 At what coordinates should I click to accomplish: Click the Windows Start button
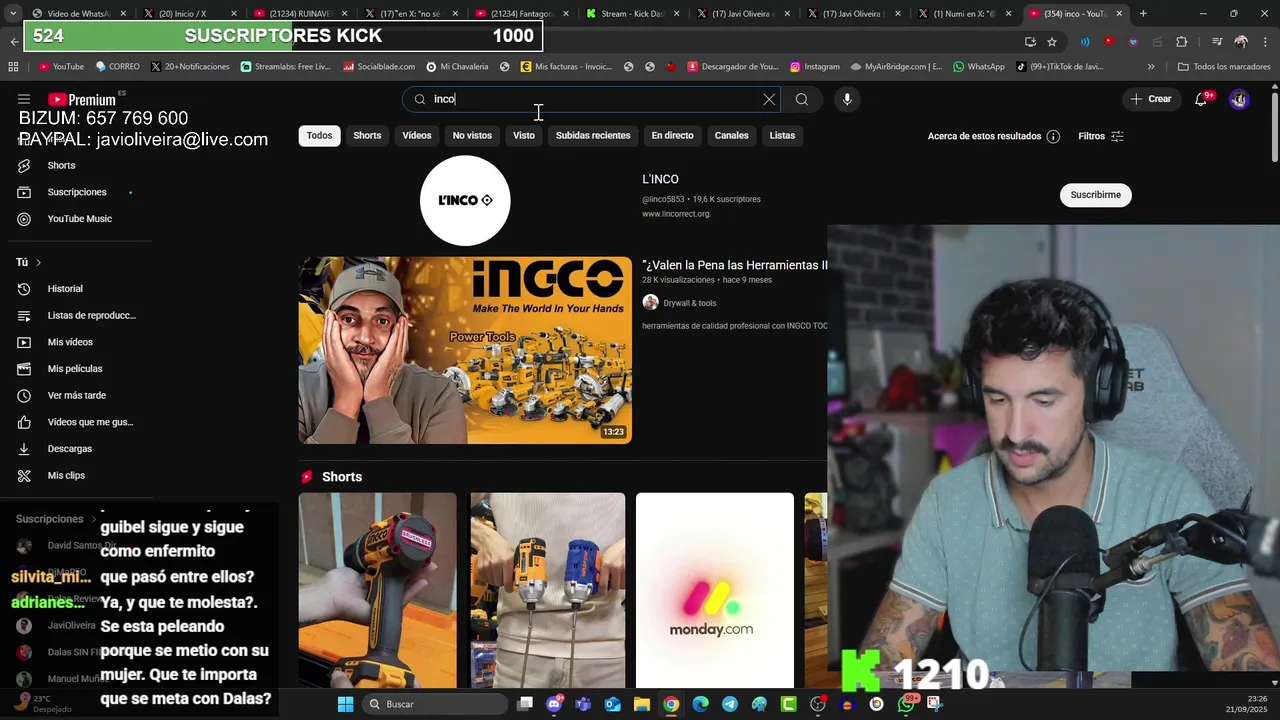pos(345,704)
